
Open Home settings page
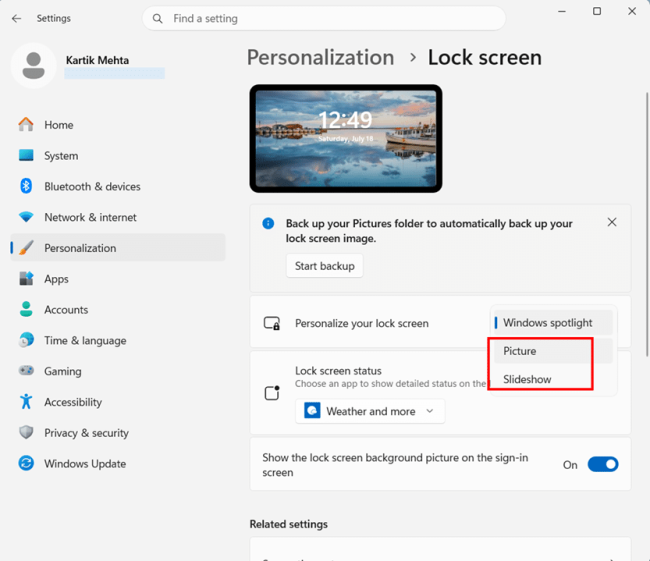pyautogui.click(x=118, y=125)
